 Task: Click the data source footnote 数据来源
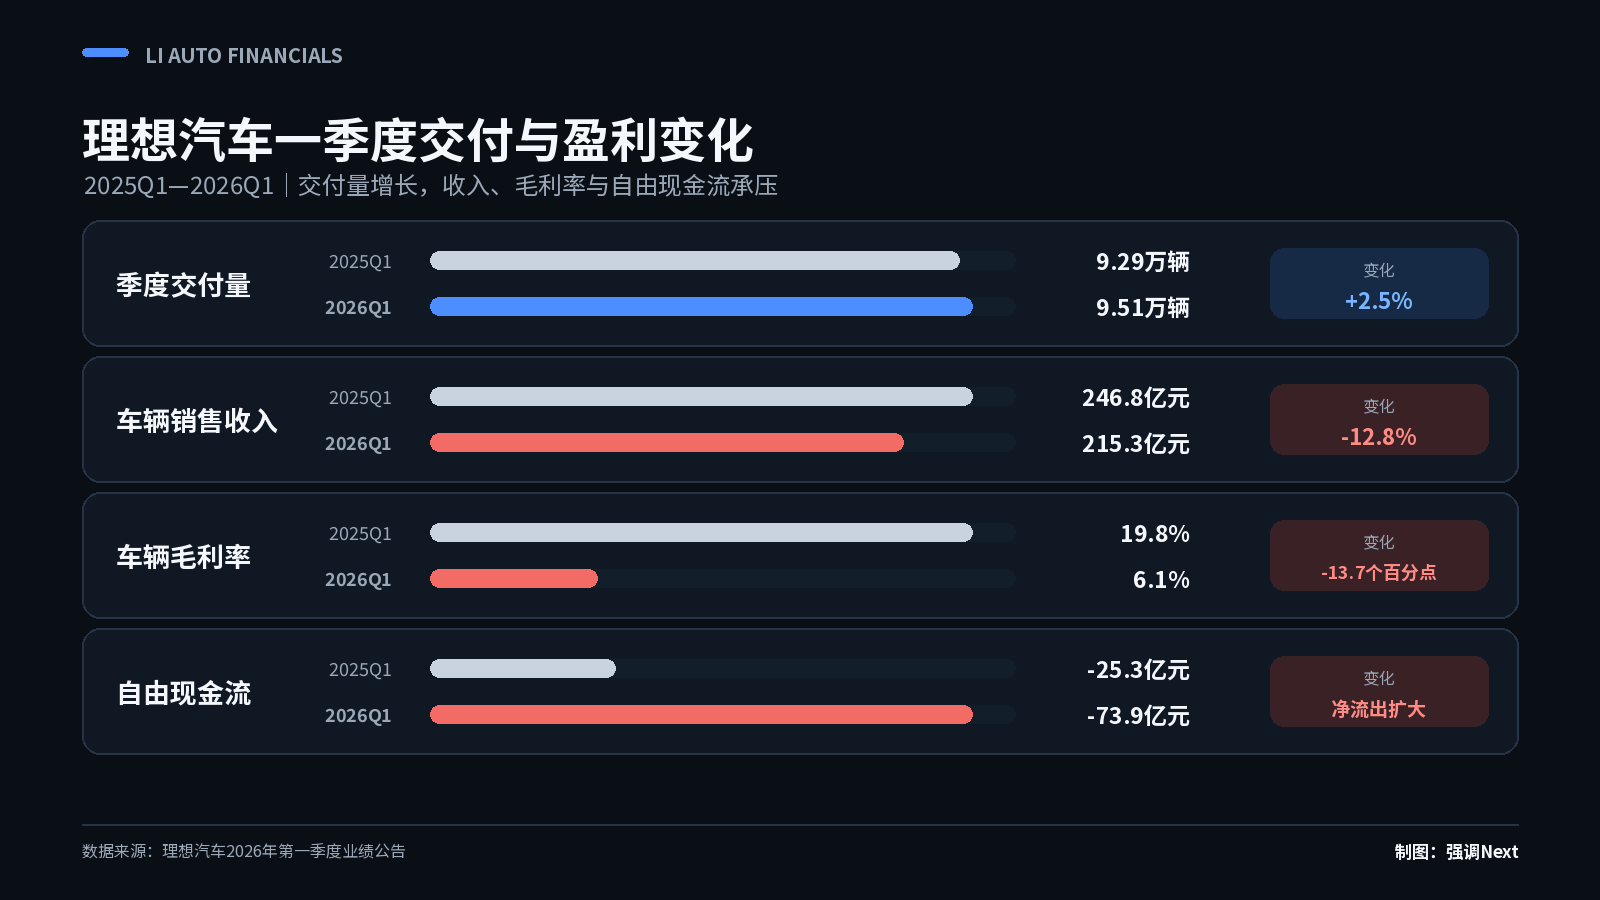pos(244,851)
